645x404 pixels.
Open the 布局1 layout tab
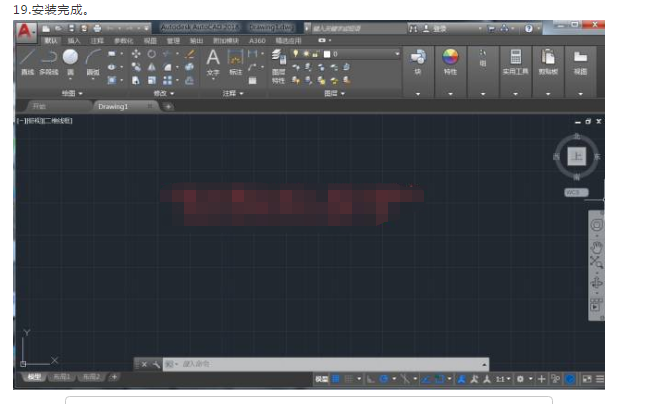point(62,377)
